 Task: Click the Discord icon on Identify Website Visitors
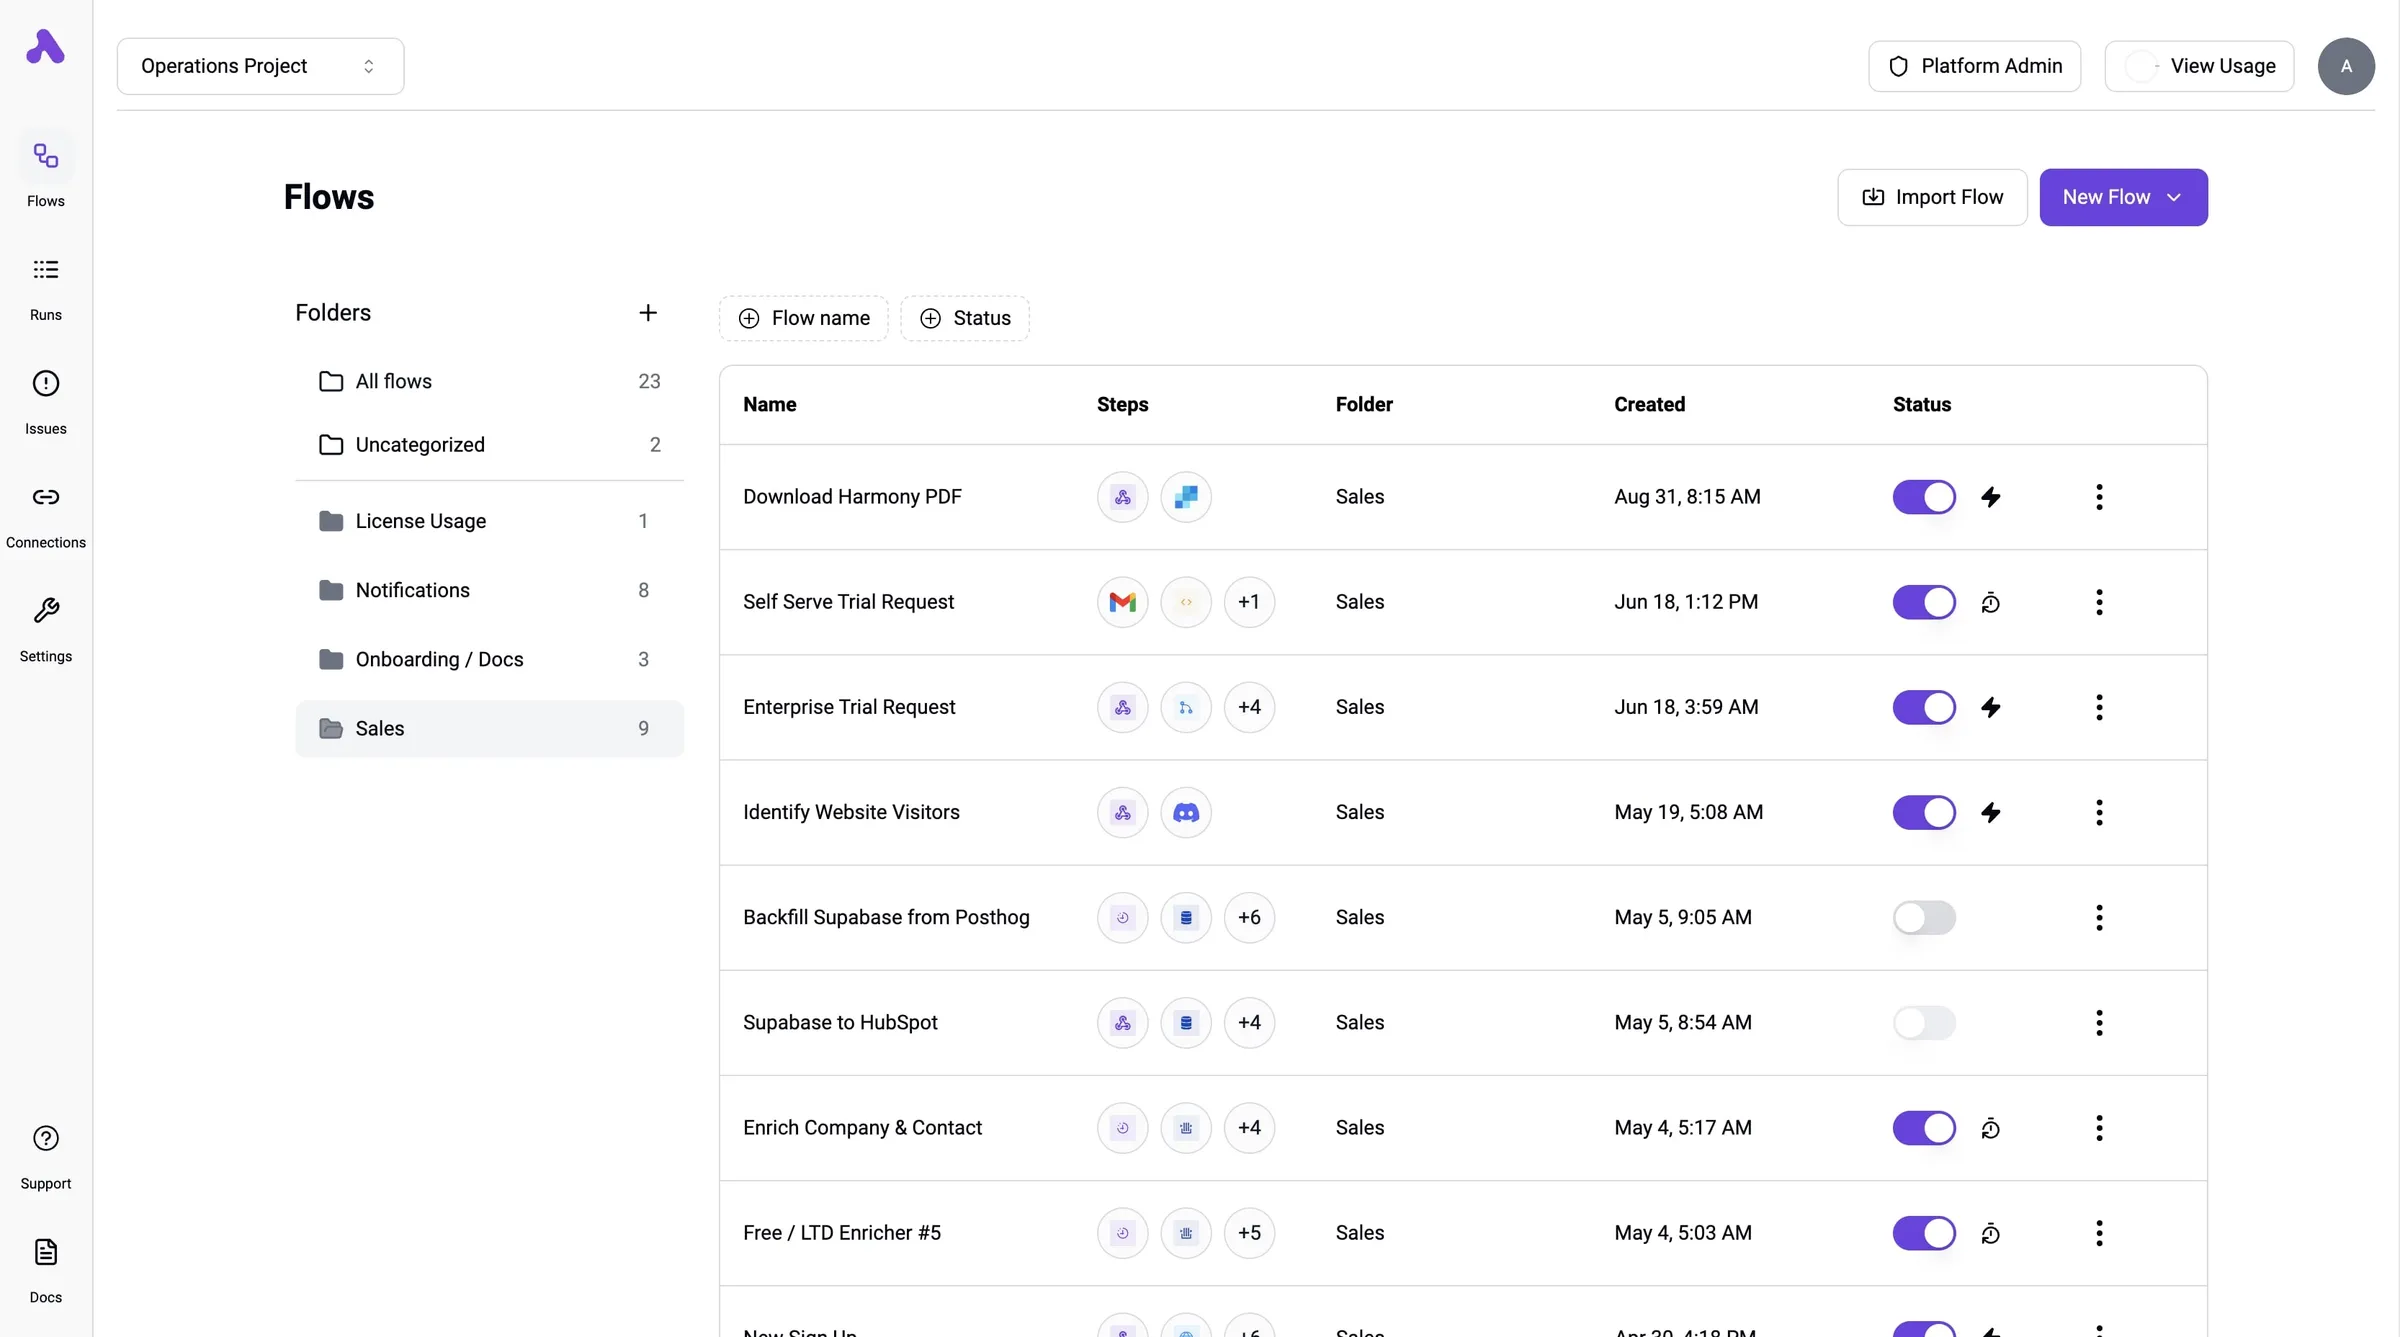[1186, 812]
